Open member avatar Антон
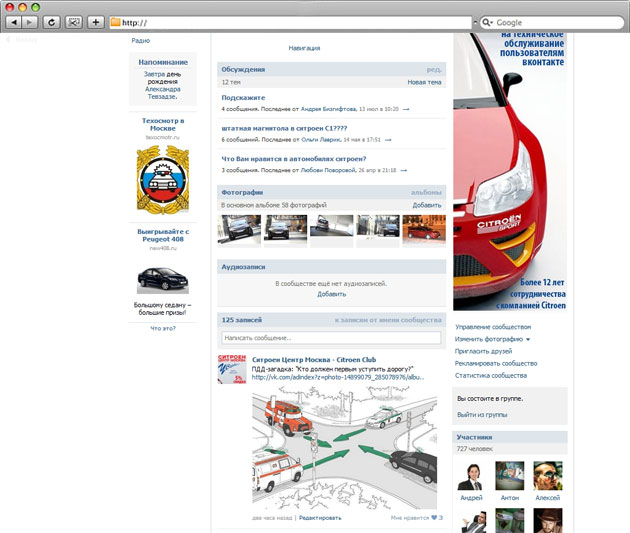The image size is (630, 533). pos(509,476)
